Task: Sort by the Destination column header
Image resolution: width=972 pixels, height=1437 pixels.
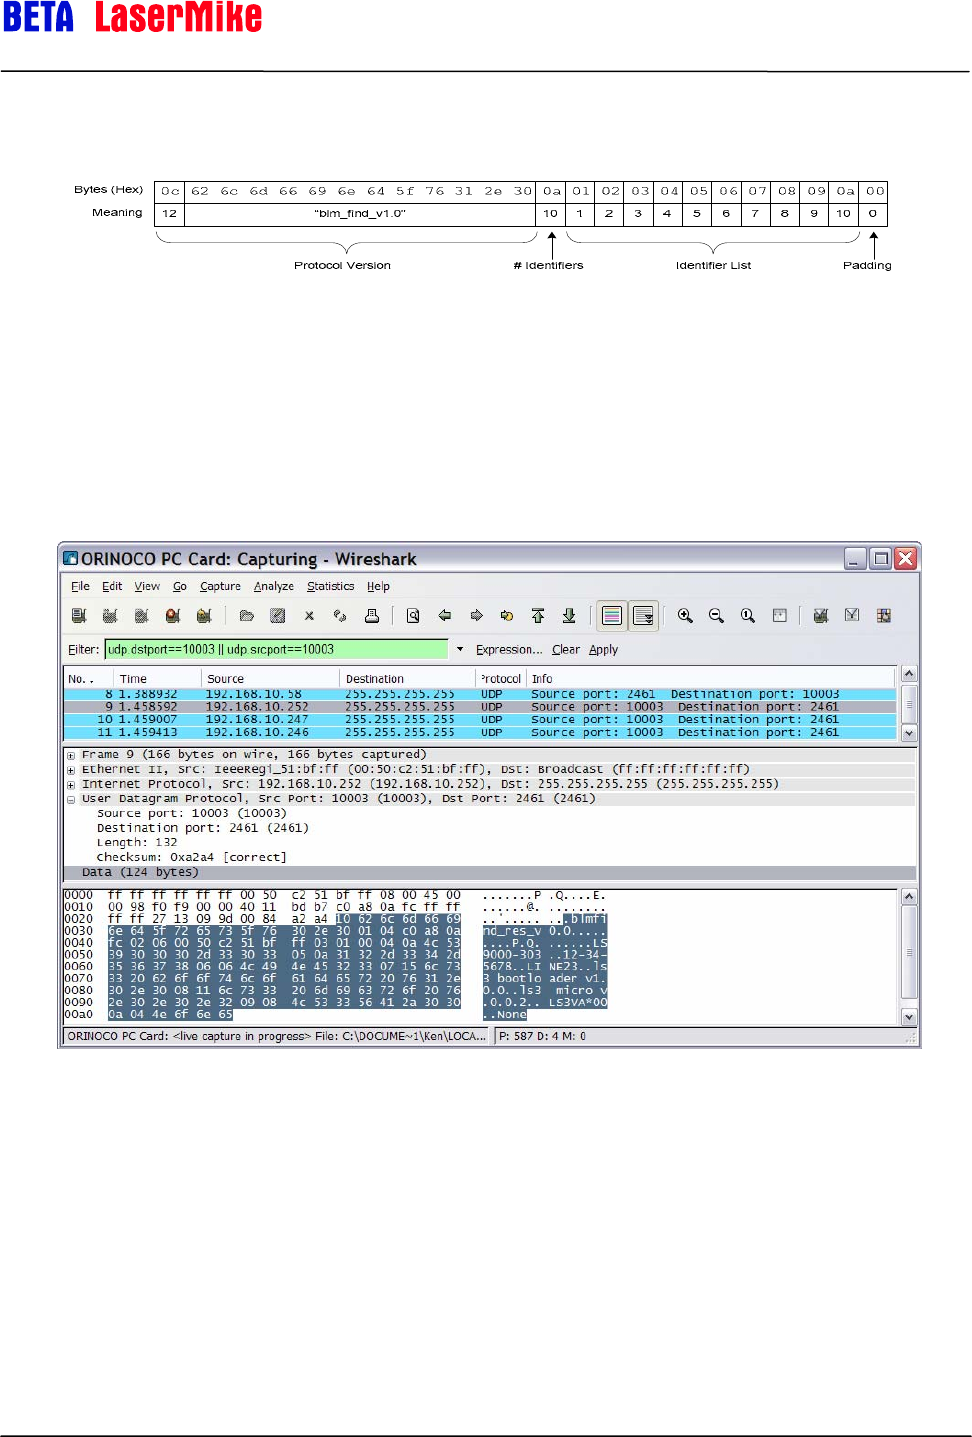Action: (x=408, y=679)
